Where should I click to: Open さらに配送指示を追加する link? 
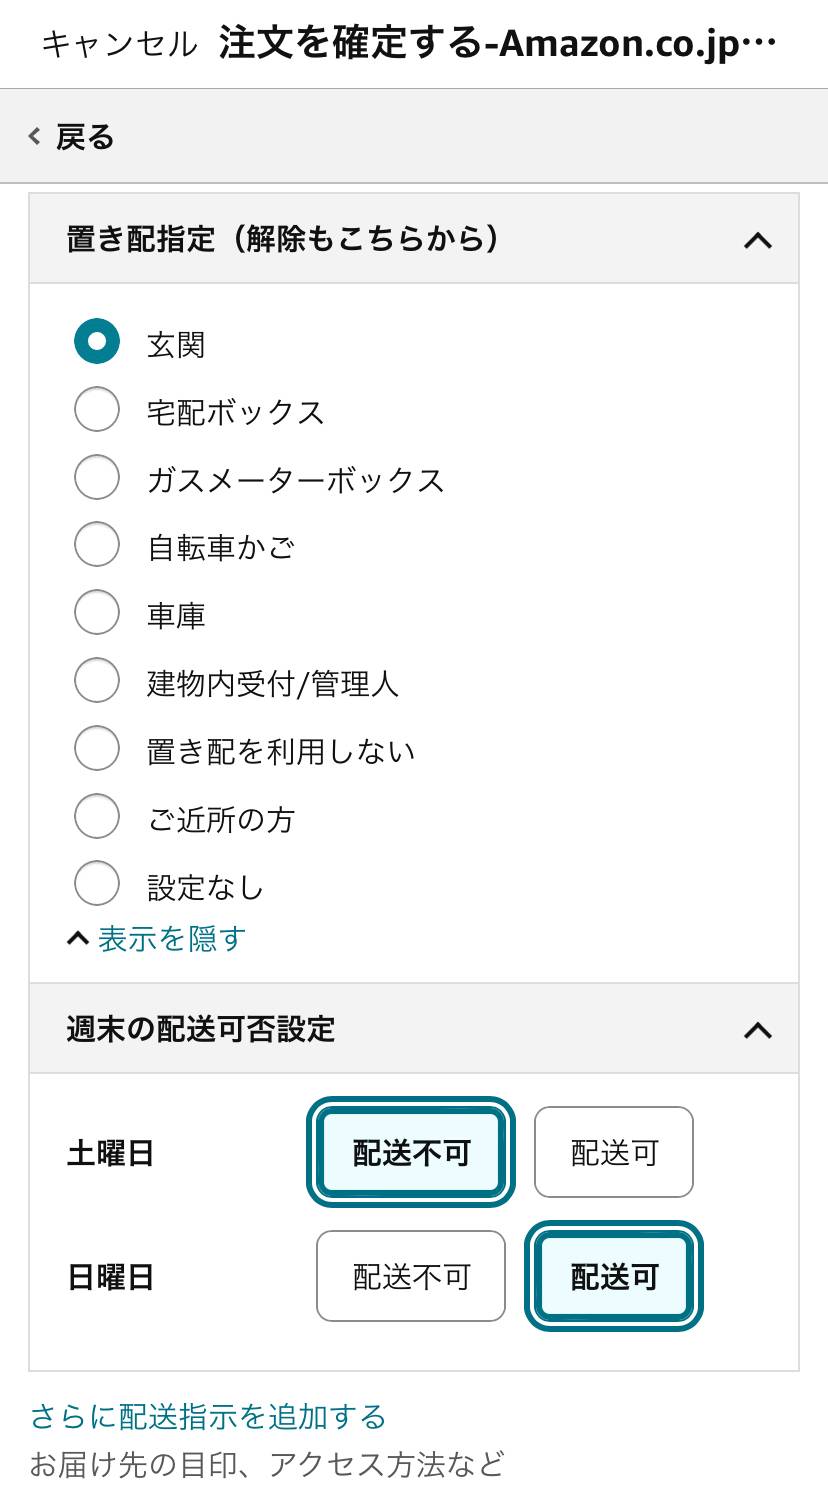[209, 1415]
